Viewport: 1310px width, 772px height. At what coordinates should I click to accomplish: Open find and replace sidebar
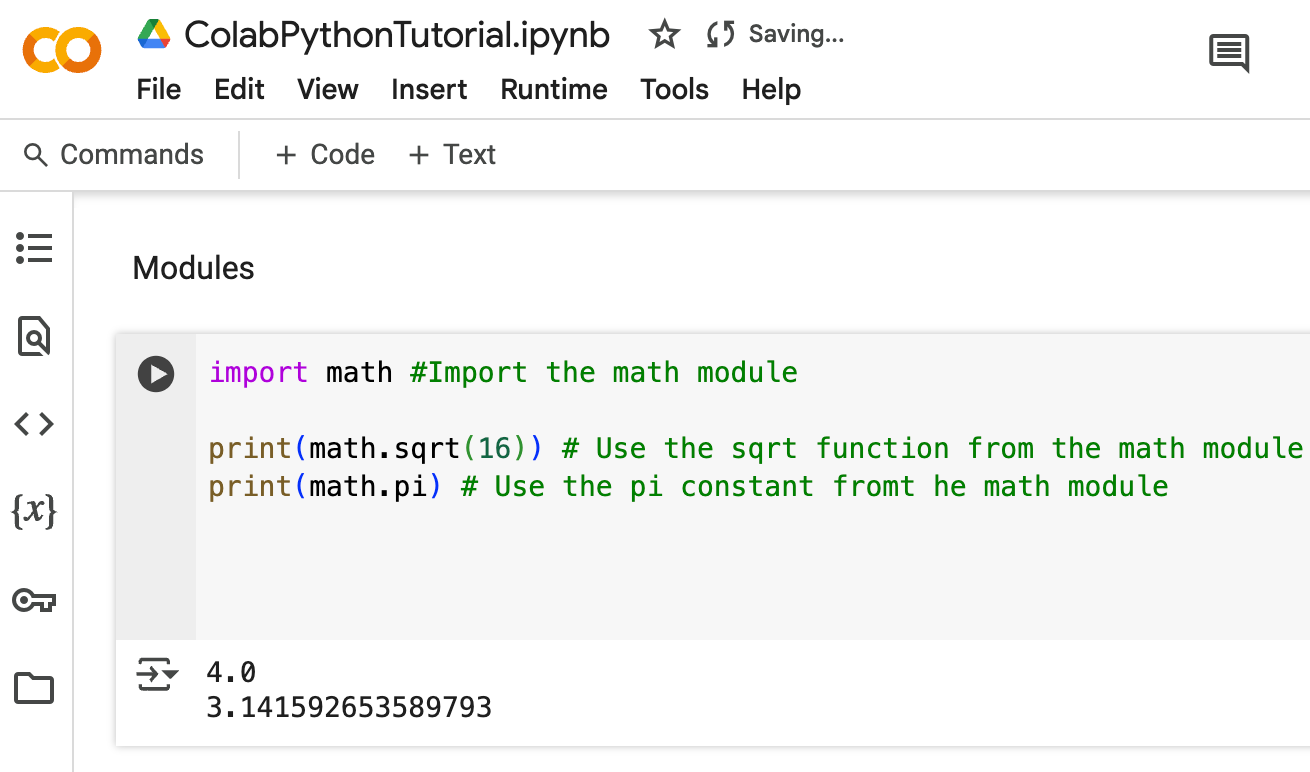(34, 336)
